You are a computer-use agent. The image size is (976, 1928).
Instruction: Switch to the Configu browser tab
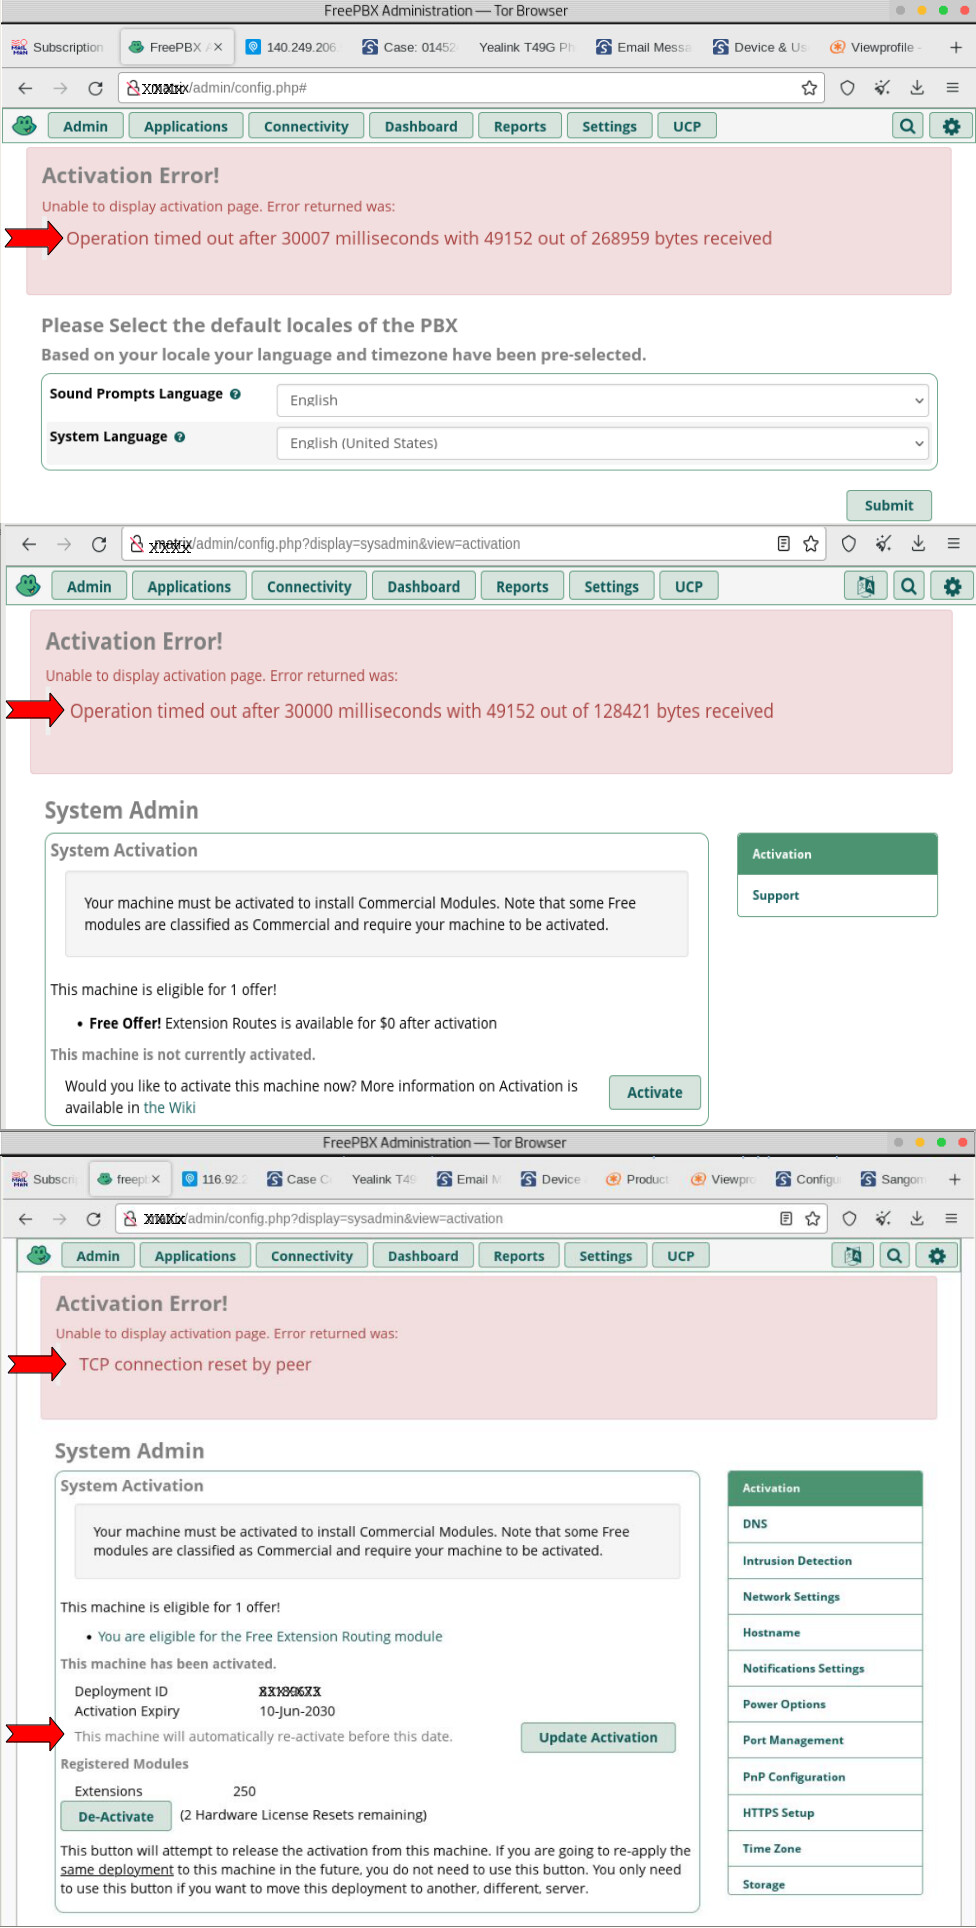[809, 1179]
